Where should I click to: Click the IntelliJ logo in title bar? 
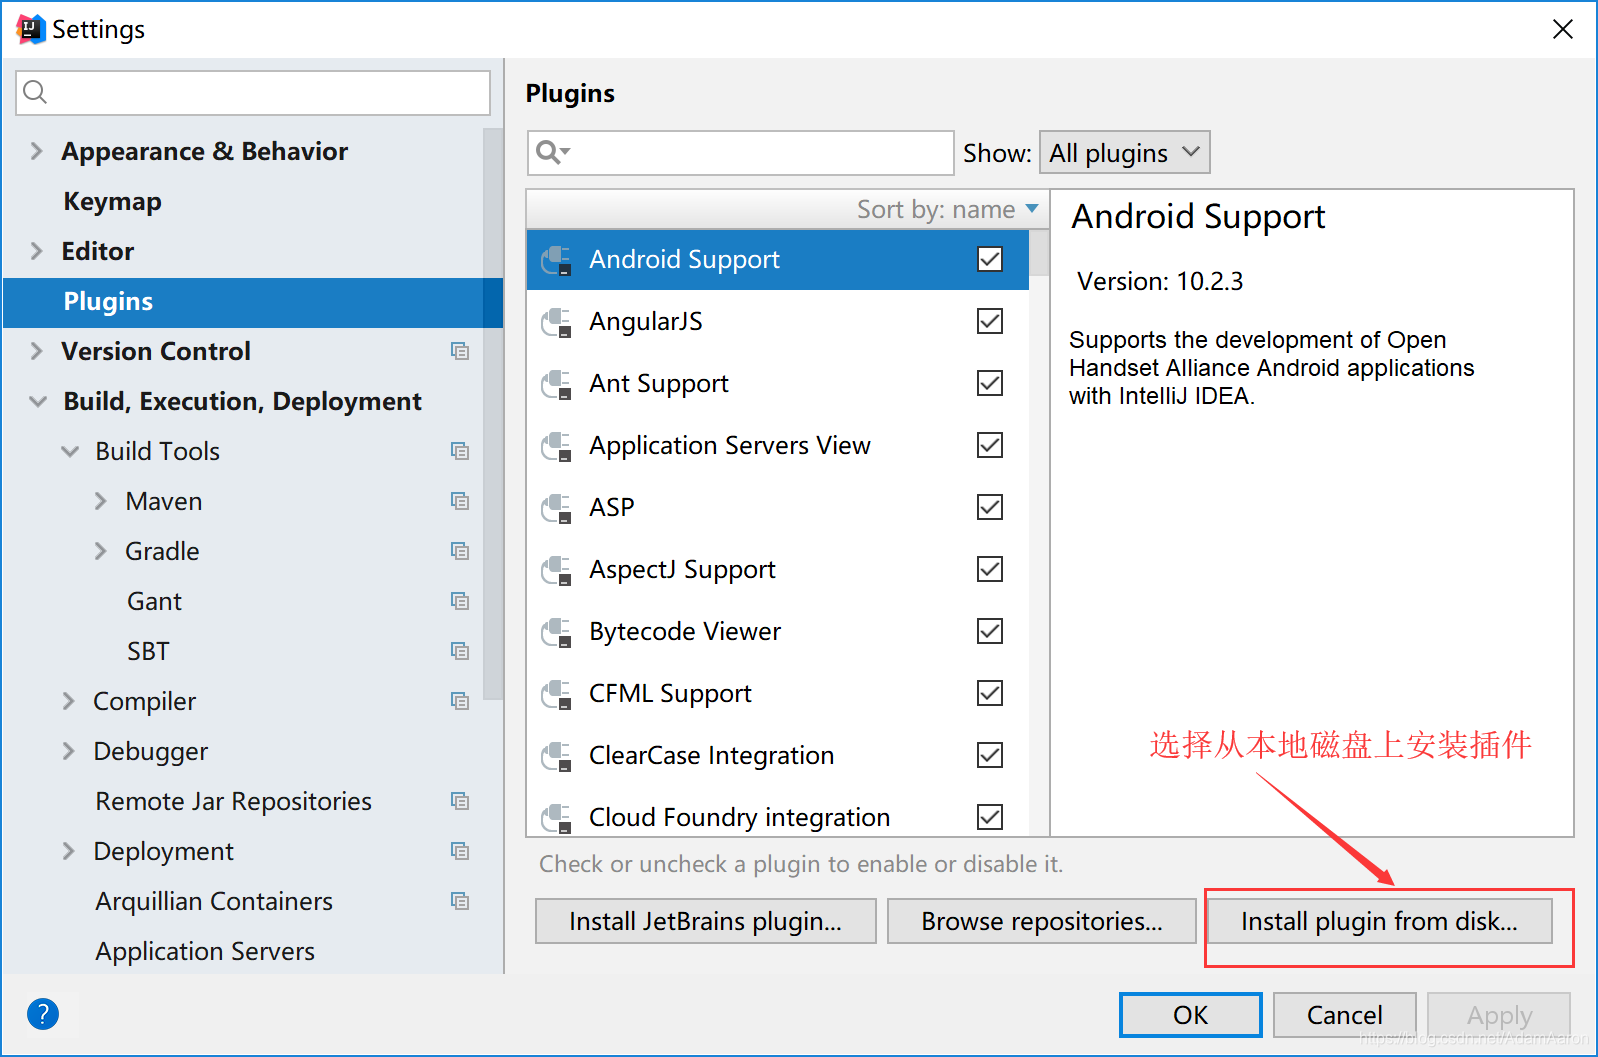(31, 29)
